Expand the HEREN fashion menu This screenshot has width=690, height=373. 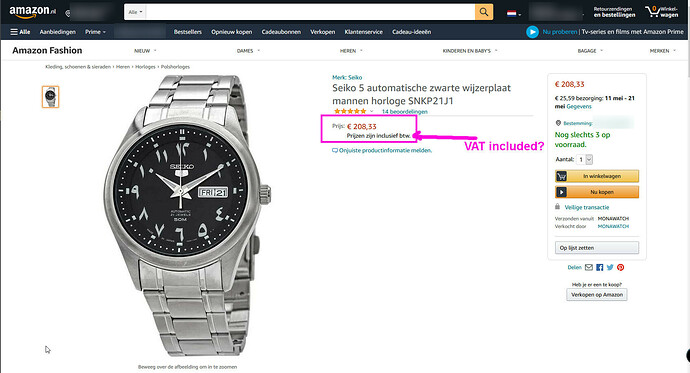[x=351, y=51]
